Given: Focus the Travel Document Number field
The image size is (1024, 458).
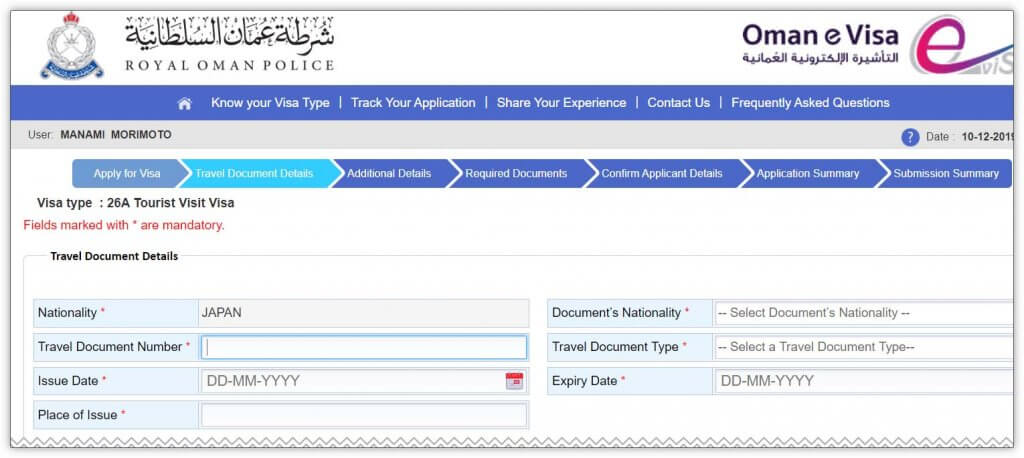Looking at the screenshot, I should tap(364, 347).
